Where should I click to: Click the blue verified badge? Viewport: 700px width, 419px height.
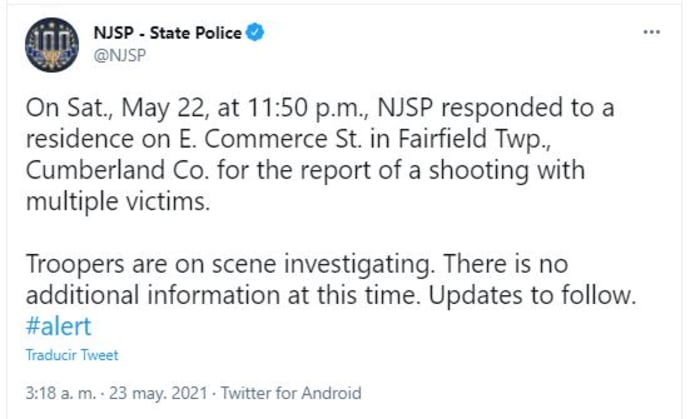tap(256, 33)
